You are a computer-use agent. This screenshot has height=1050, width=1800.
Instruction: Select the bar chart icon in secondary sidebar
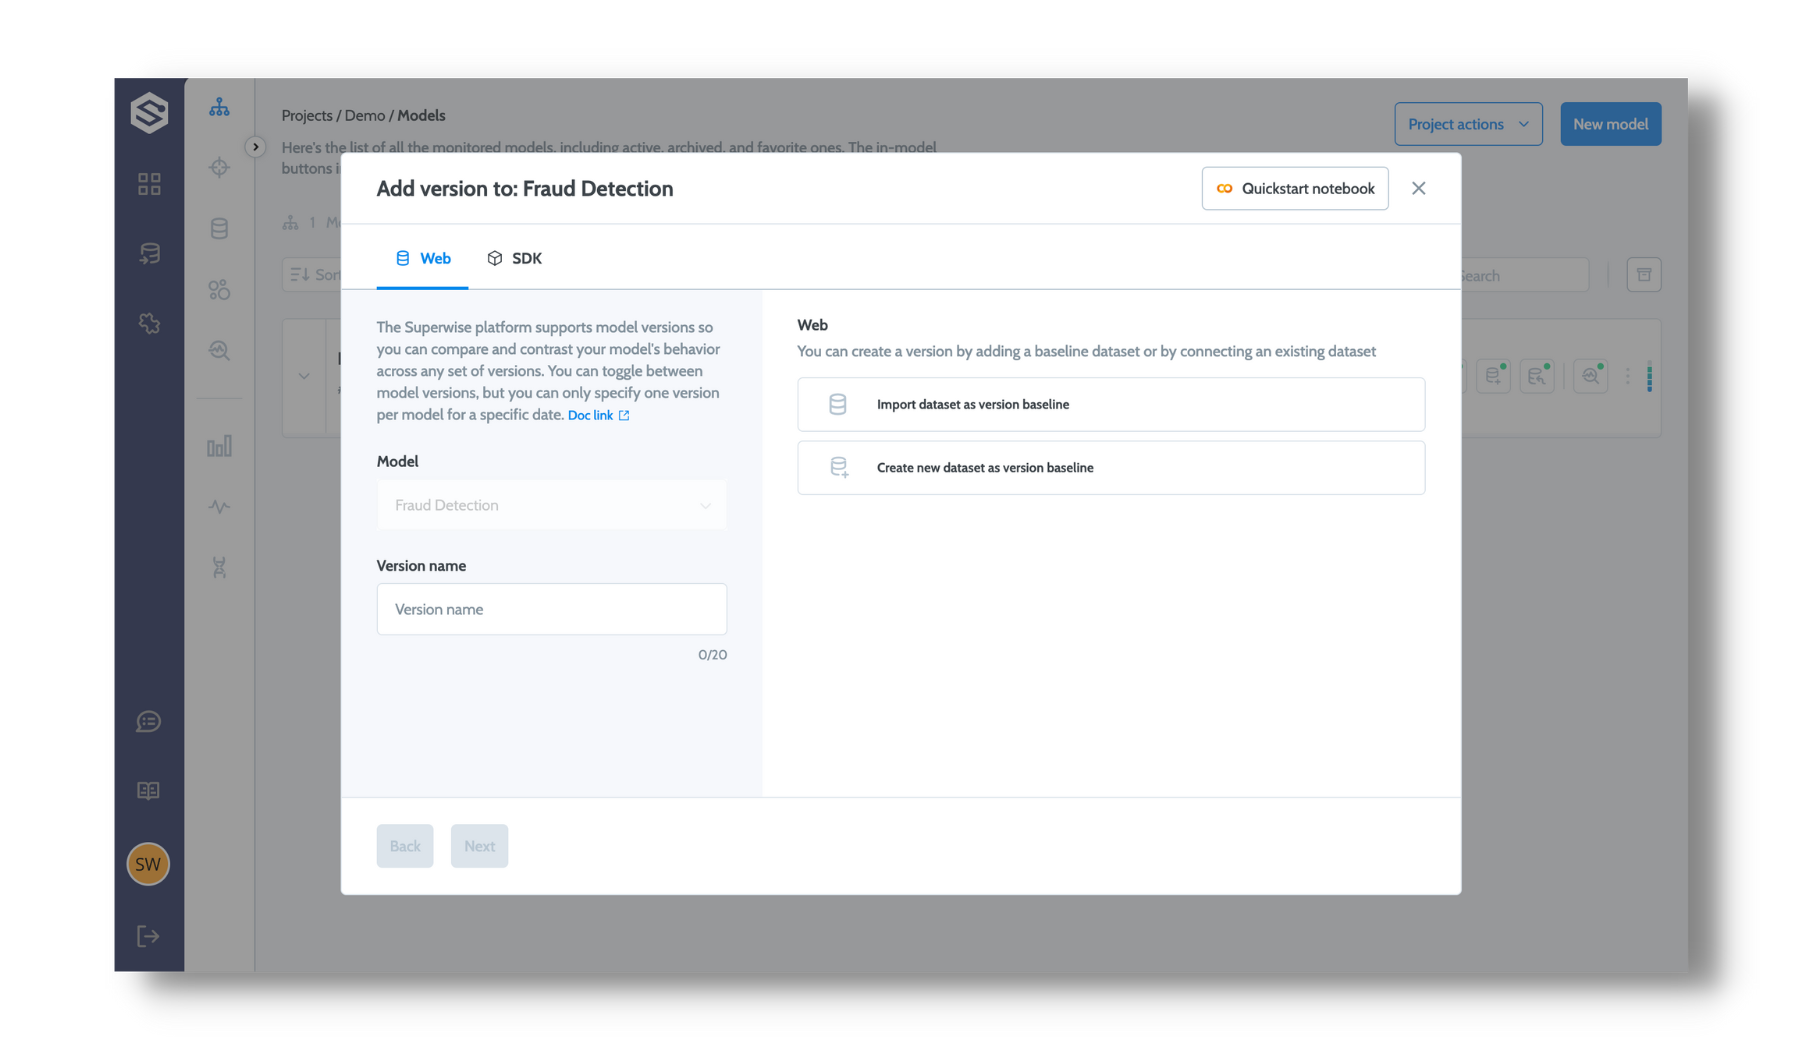point(219,446)
